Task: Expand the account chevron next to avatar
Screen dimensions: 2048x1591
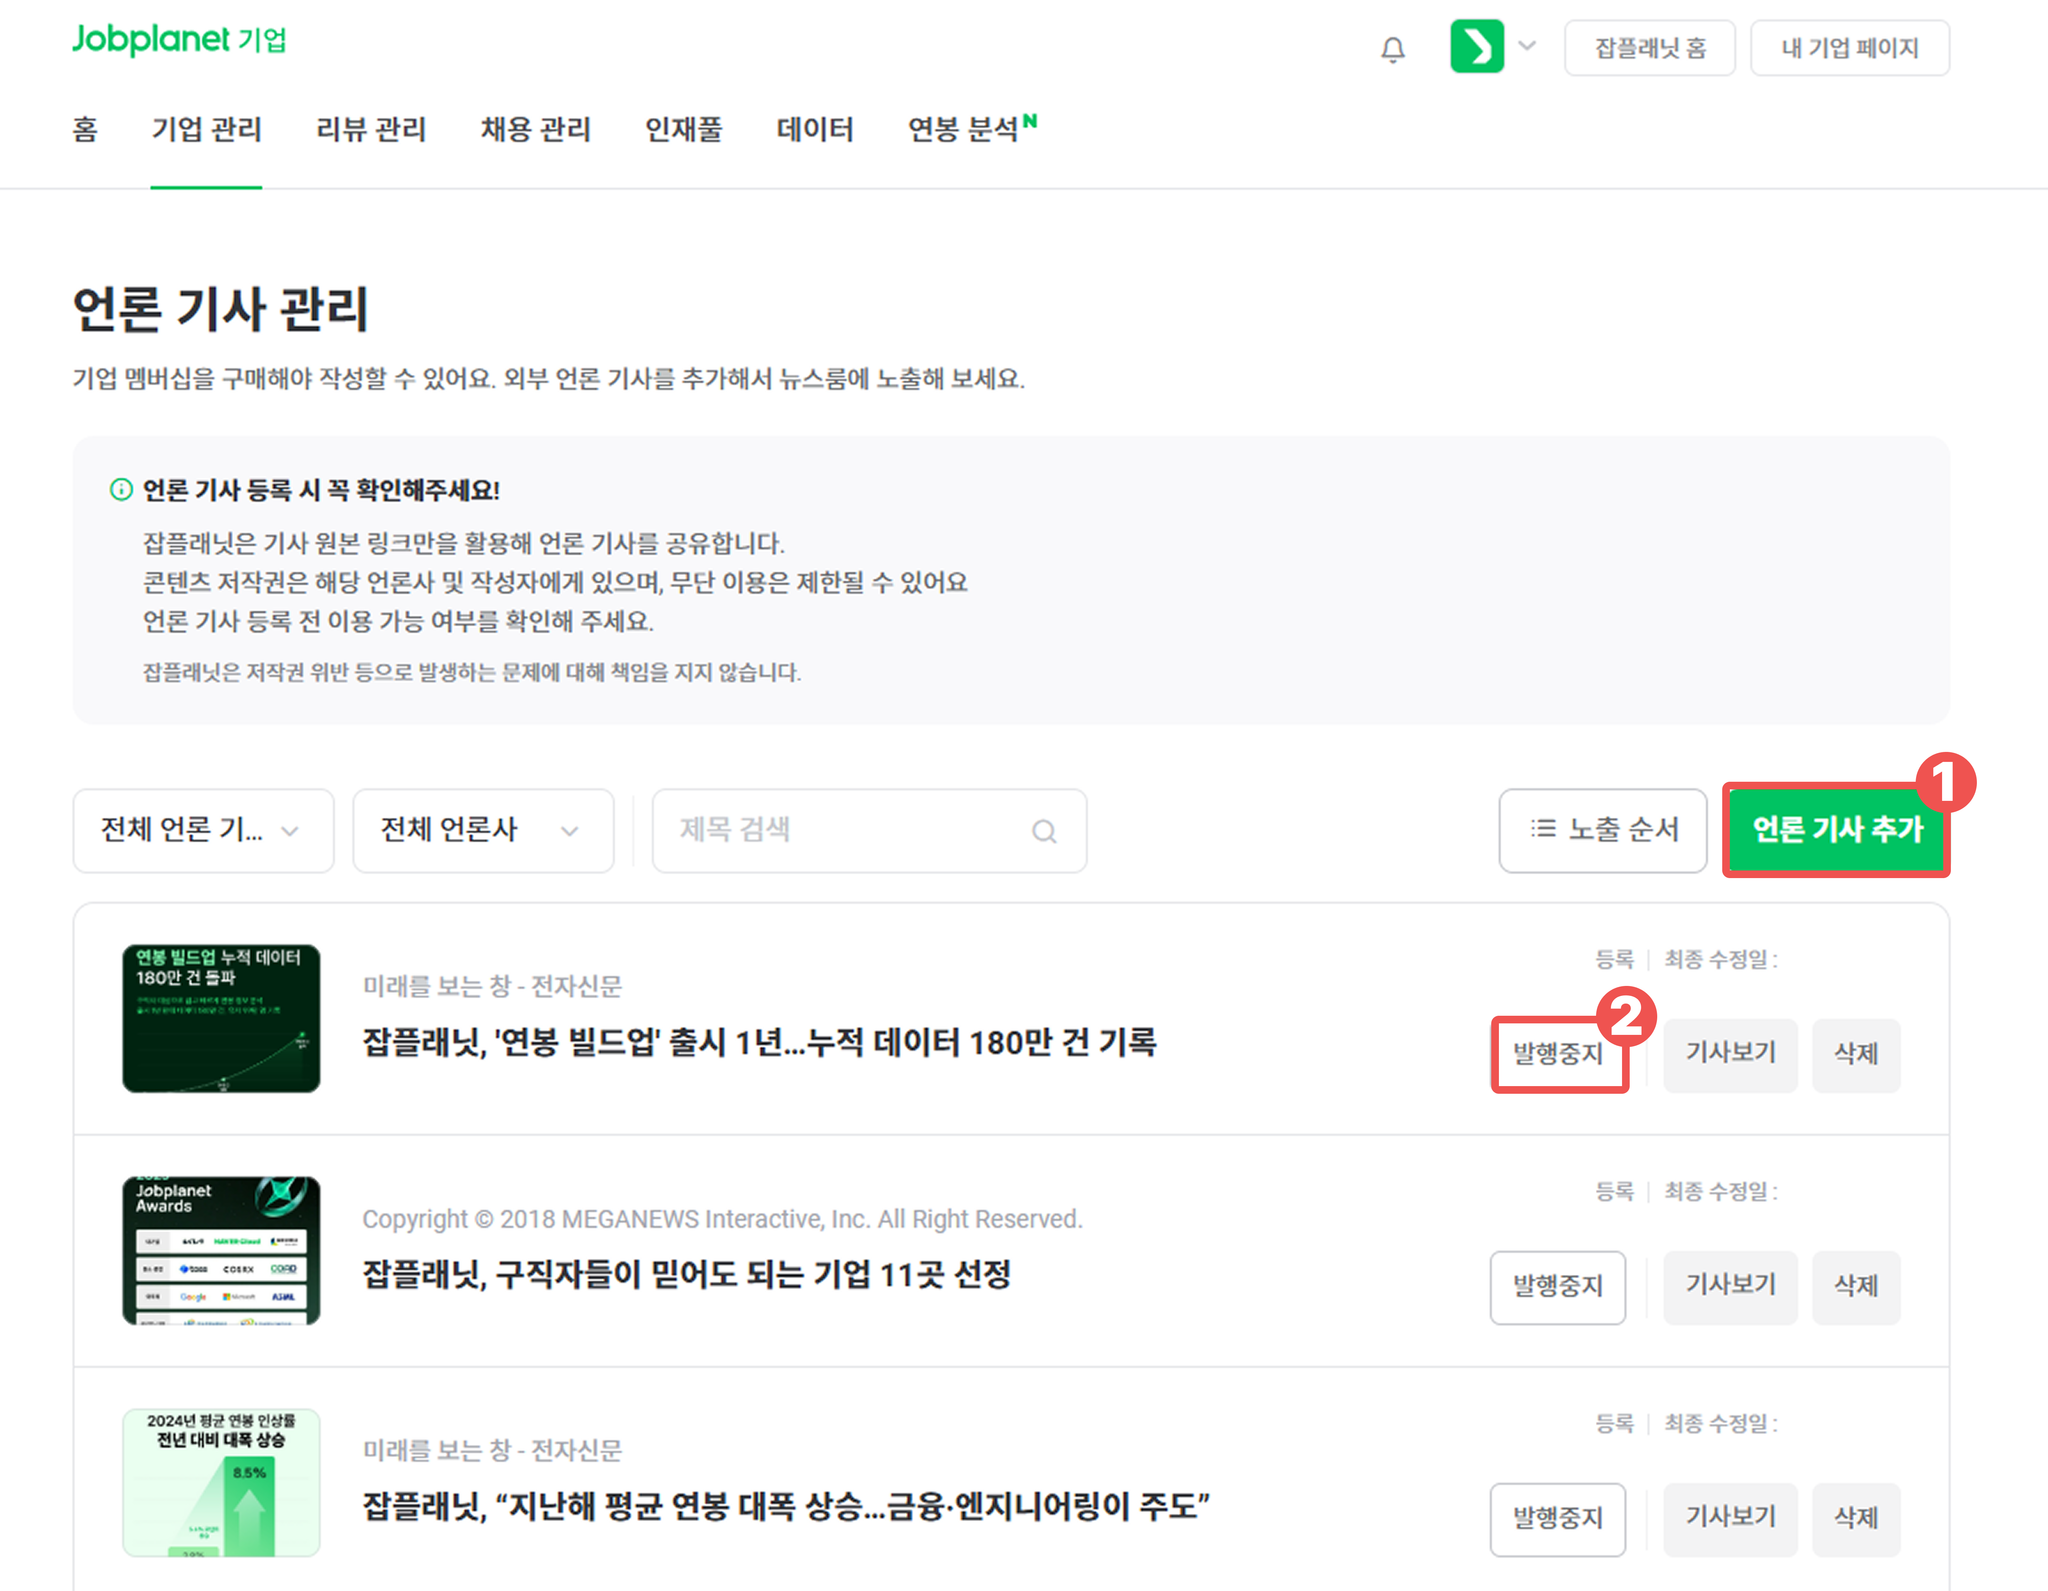Action: pos(1527,46)
